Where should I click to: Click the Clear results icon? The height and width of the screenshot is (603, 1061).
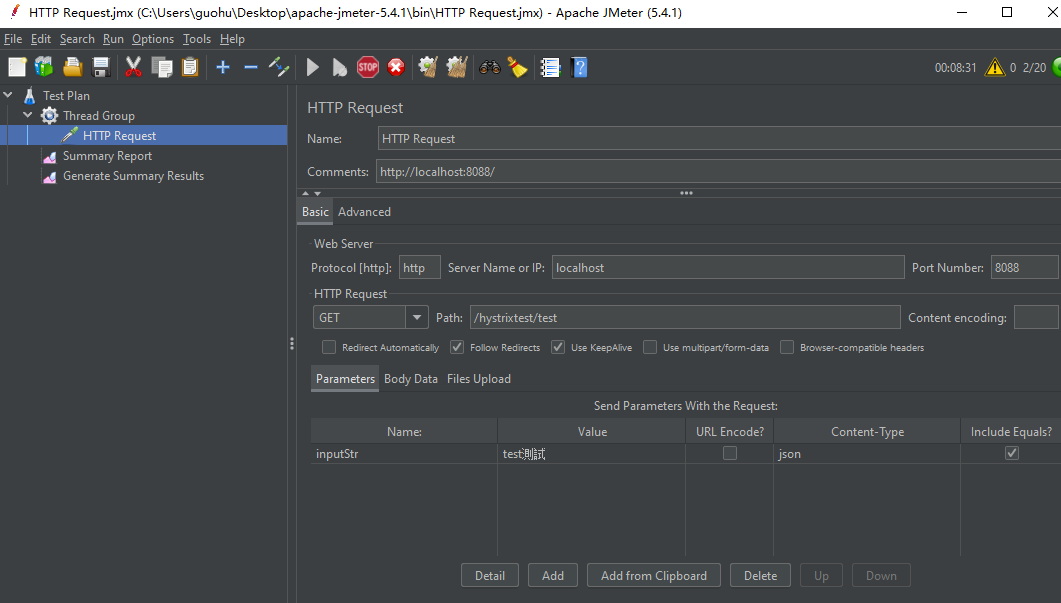click(428, 67)
